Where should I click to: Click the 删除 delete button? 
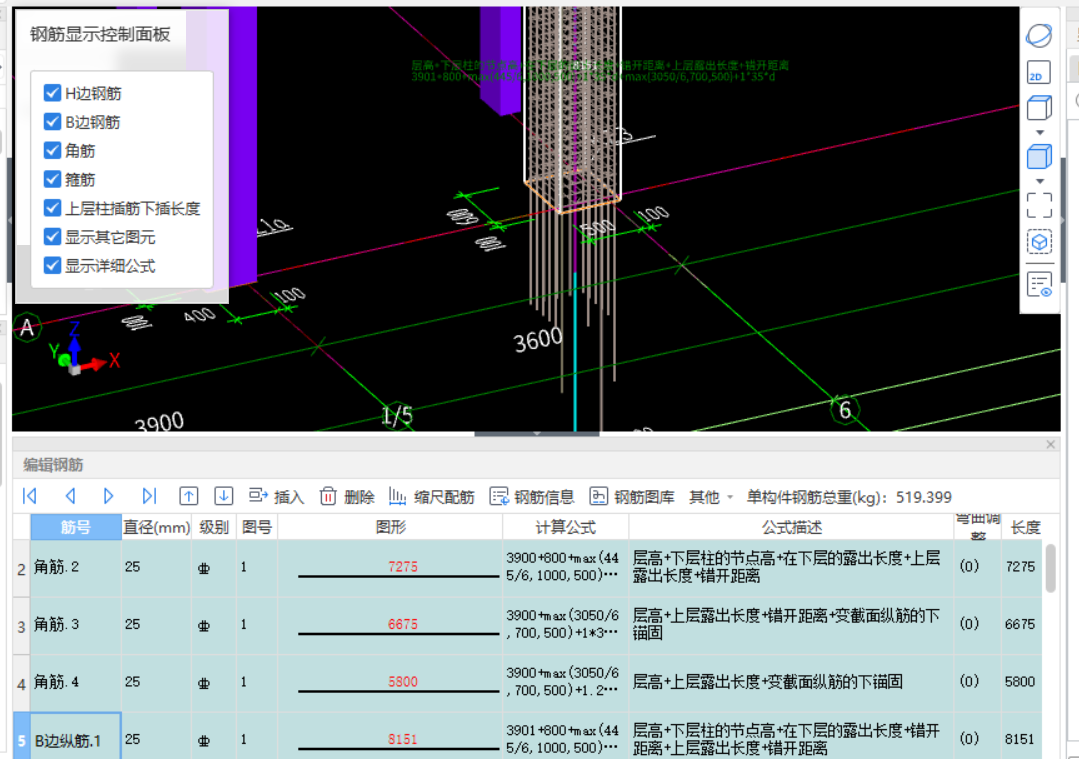click(347, 497)
